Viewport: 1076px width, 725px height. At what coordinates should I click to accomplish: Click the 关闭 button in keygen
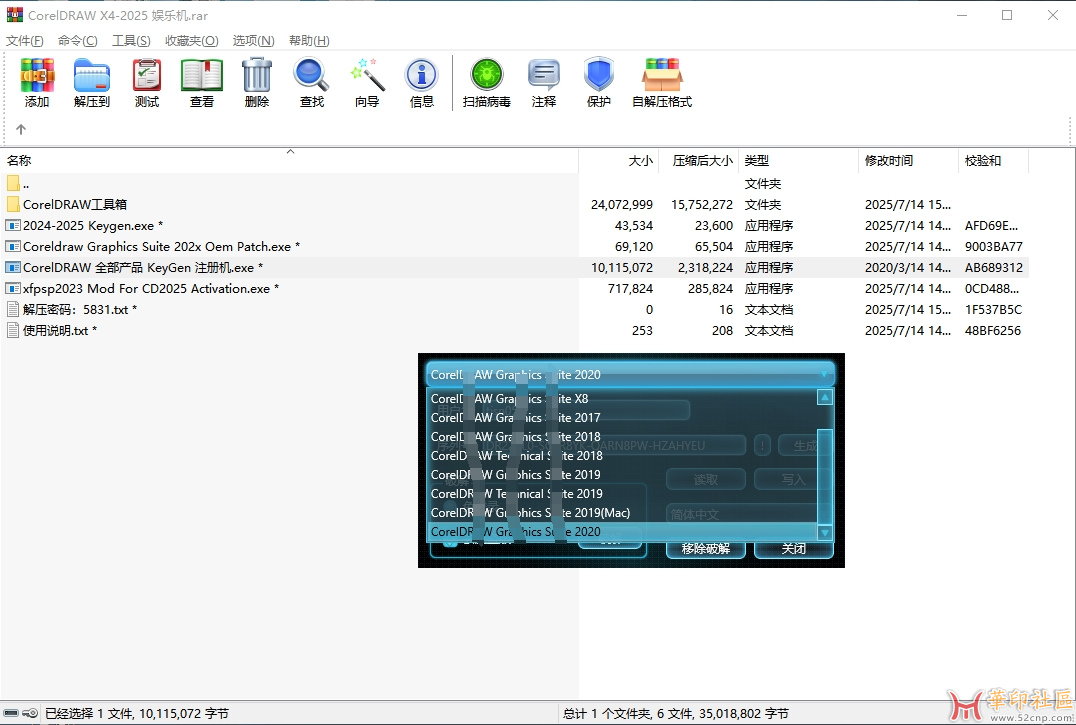pos(794,549)
